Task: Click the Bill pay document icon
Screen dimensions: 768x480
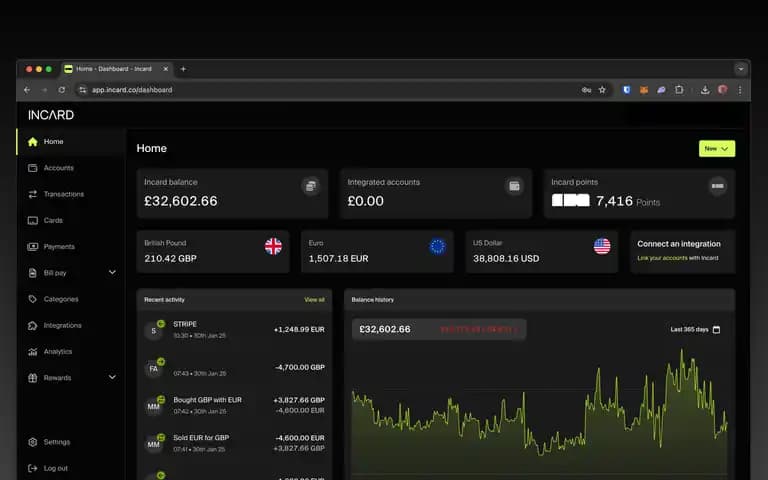Action: click(33, 273)
